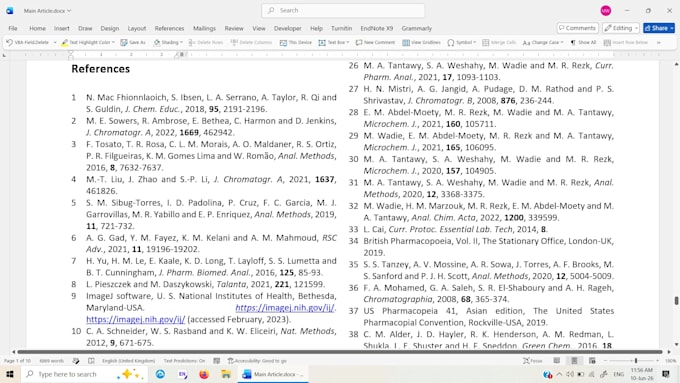Click the VBA FieldDelete undo icon
Screen dimensions: 680x383
[9, 43]
